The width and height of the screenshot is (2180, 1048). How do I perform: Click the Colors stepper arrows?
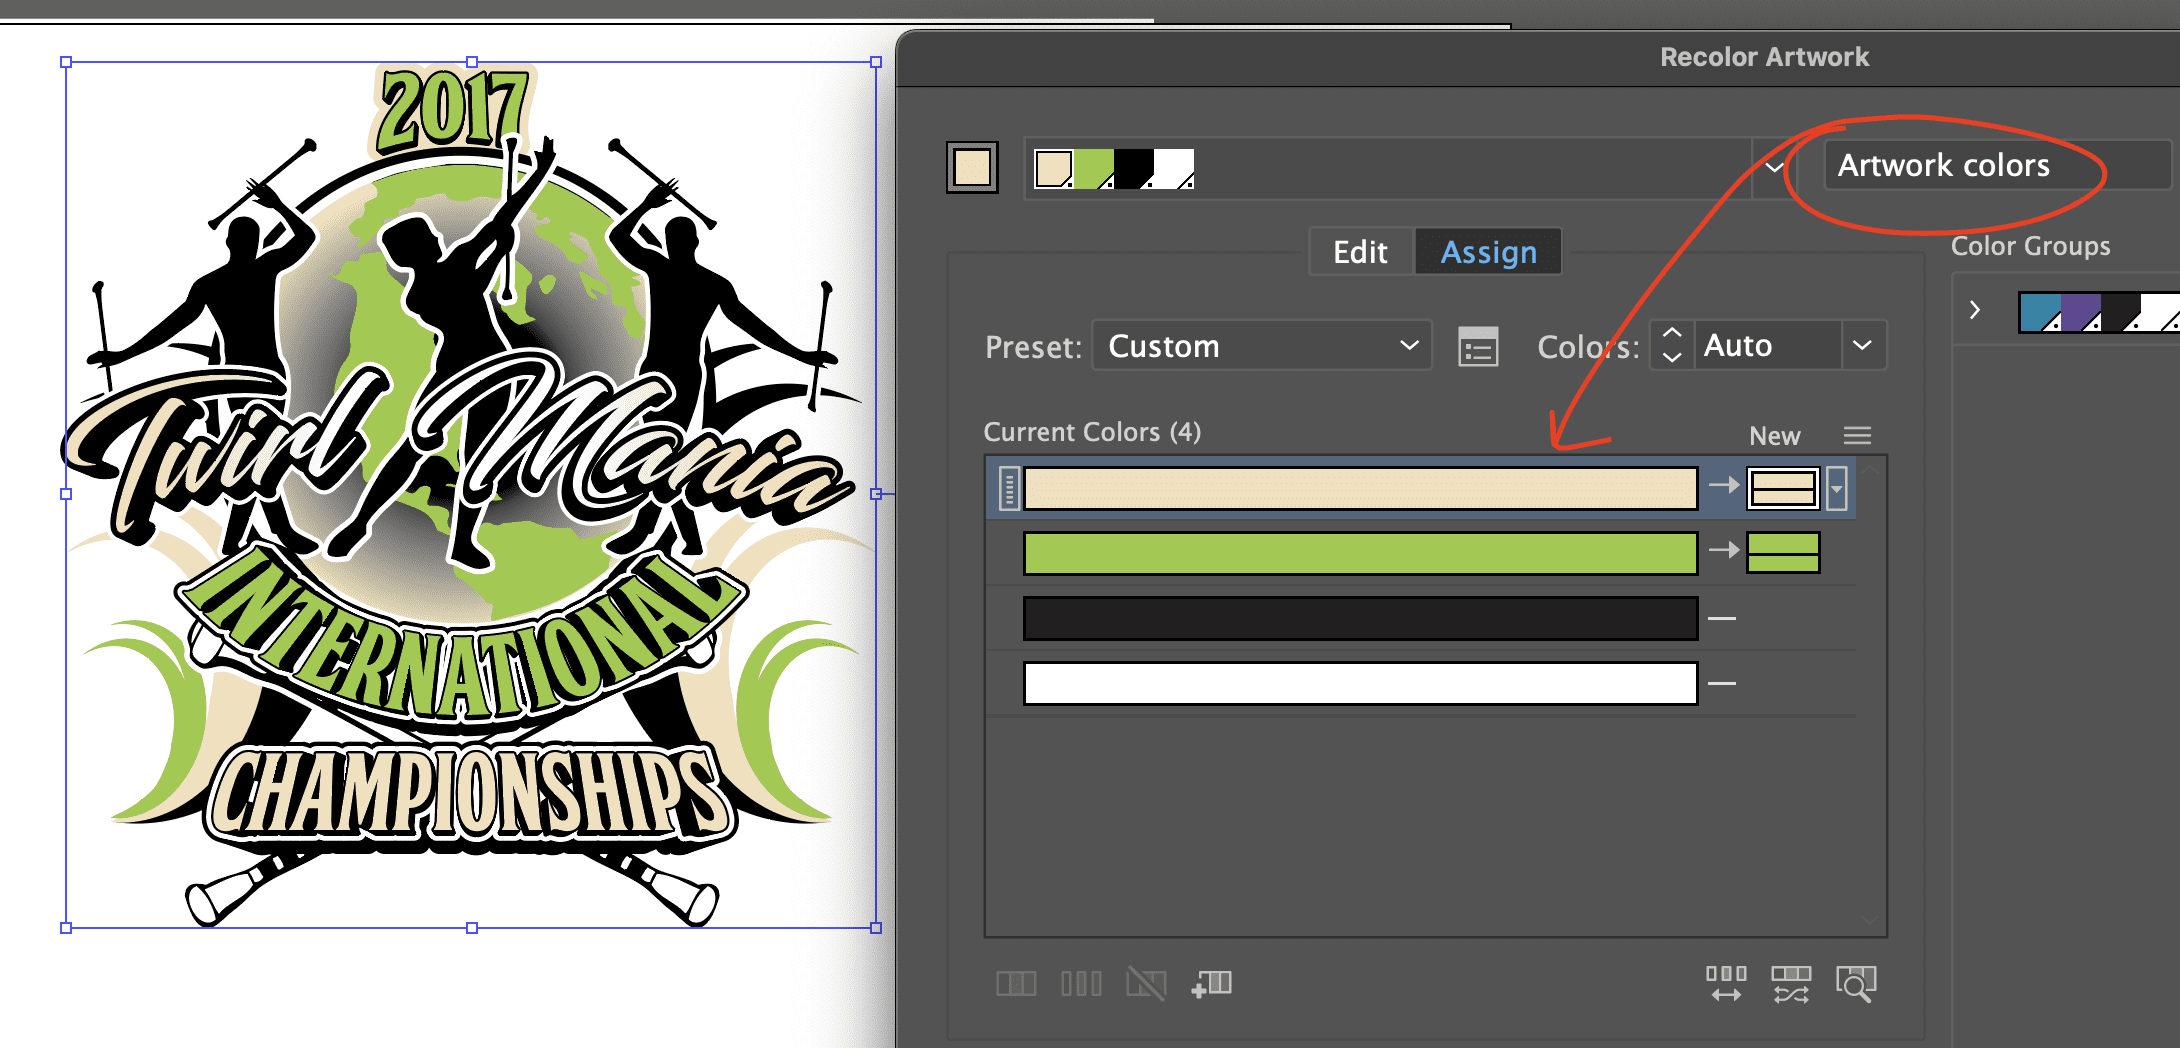coord(1672,346)
